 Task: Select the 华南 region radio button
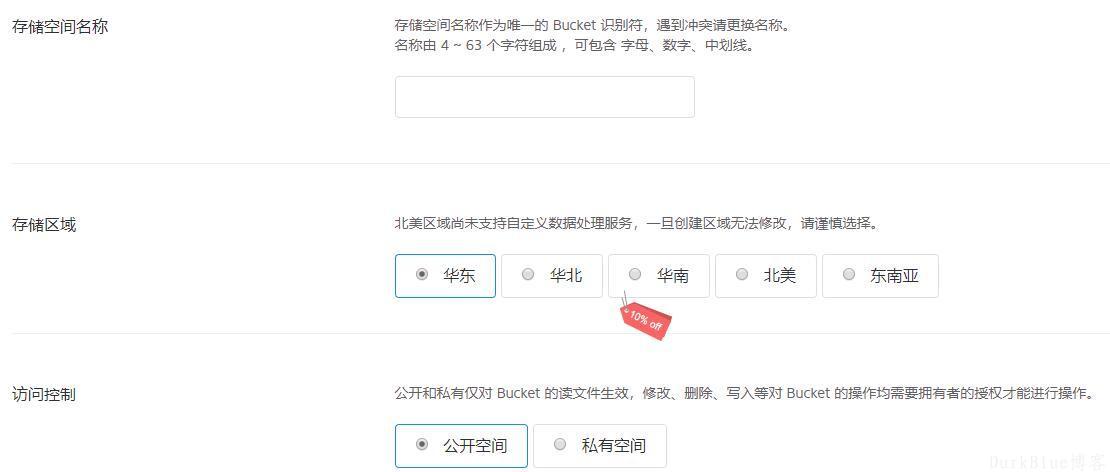[635, 275]
